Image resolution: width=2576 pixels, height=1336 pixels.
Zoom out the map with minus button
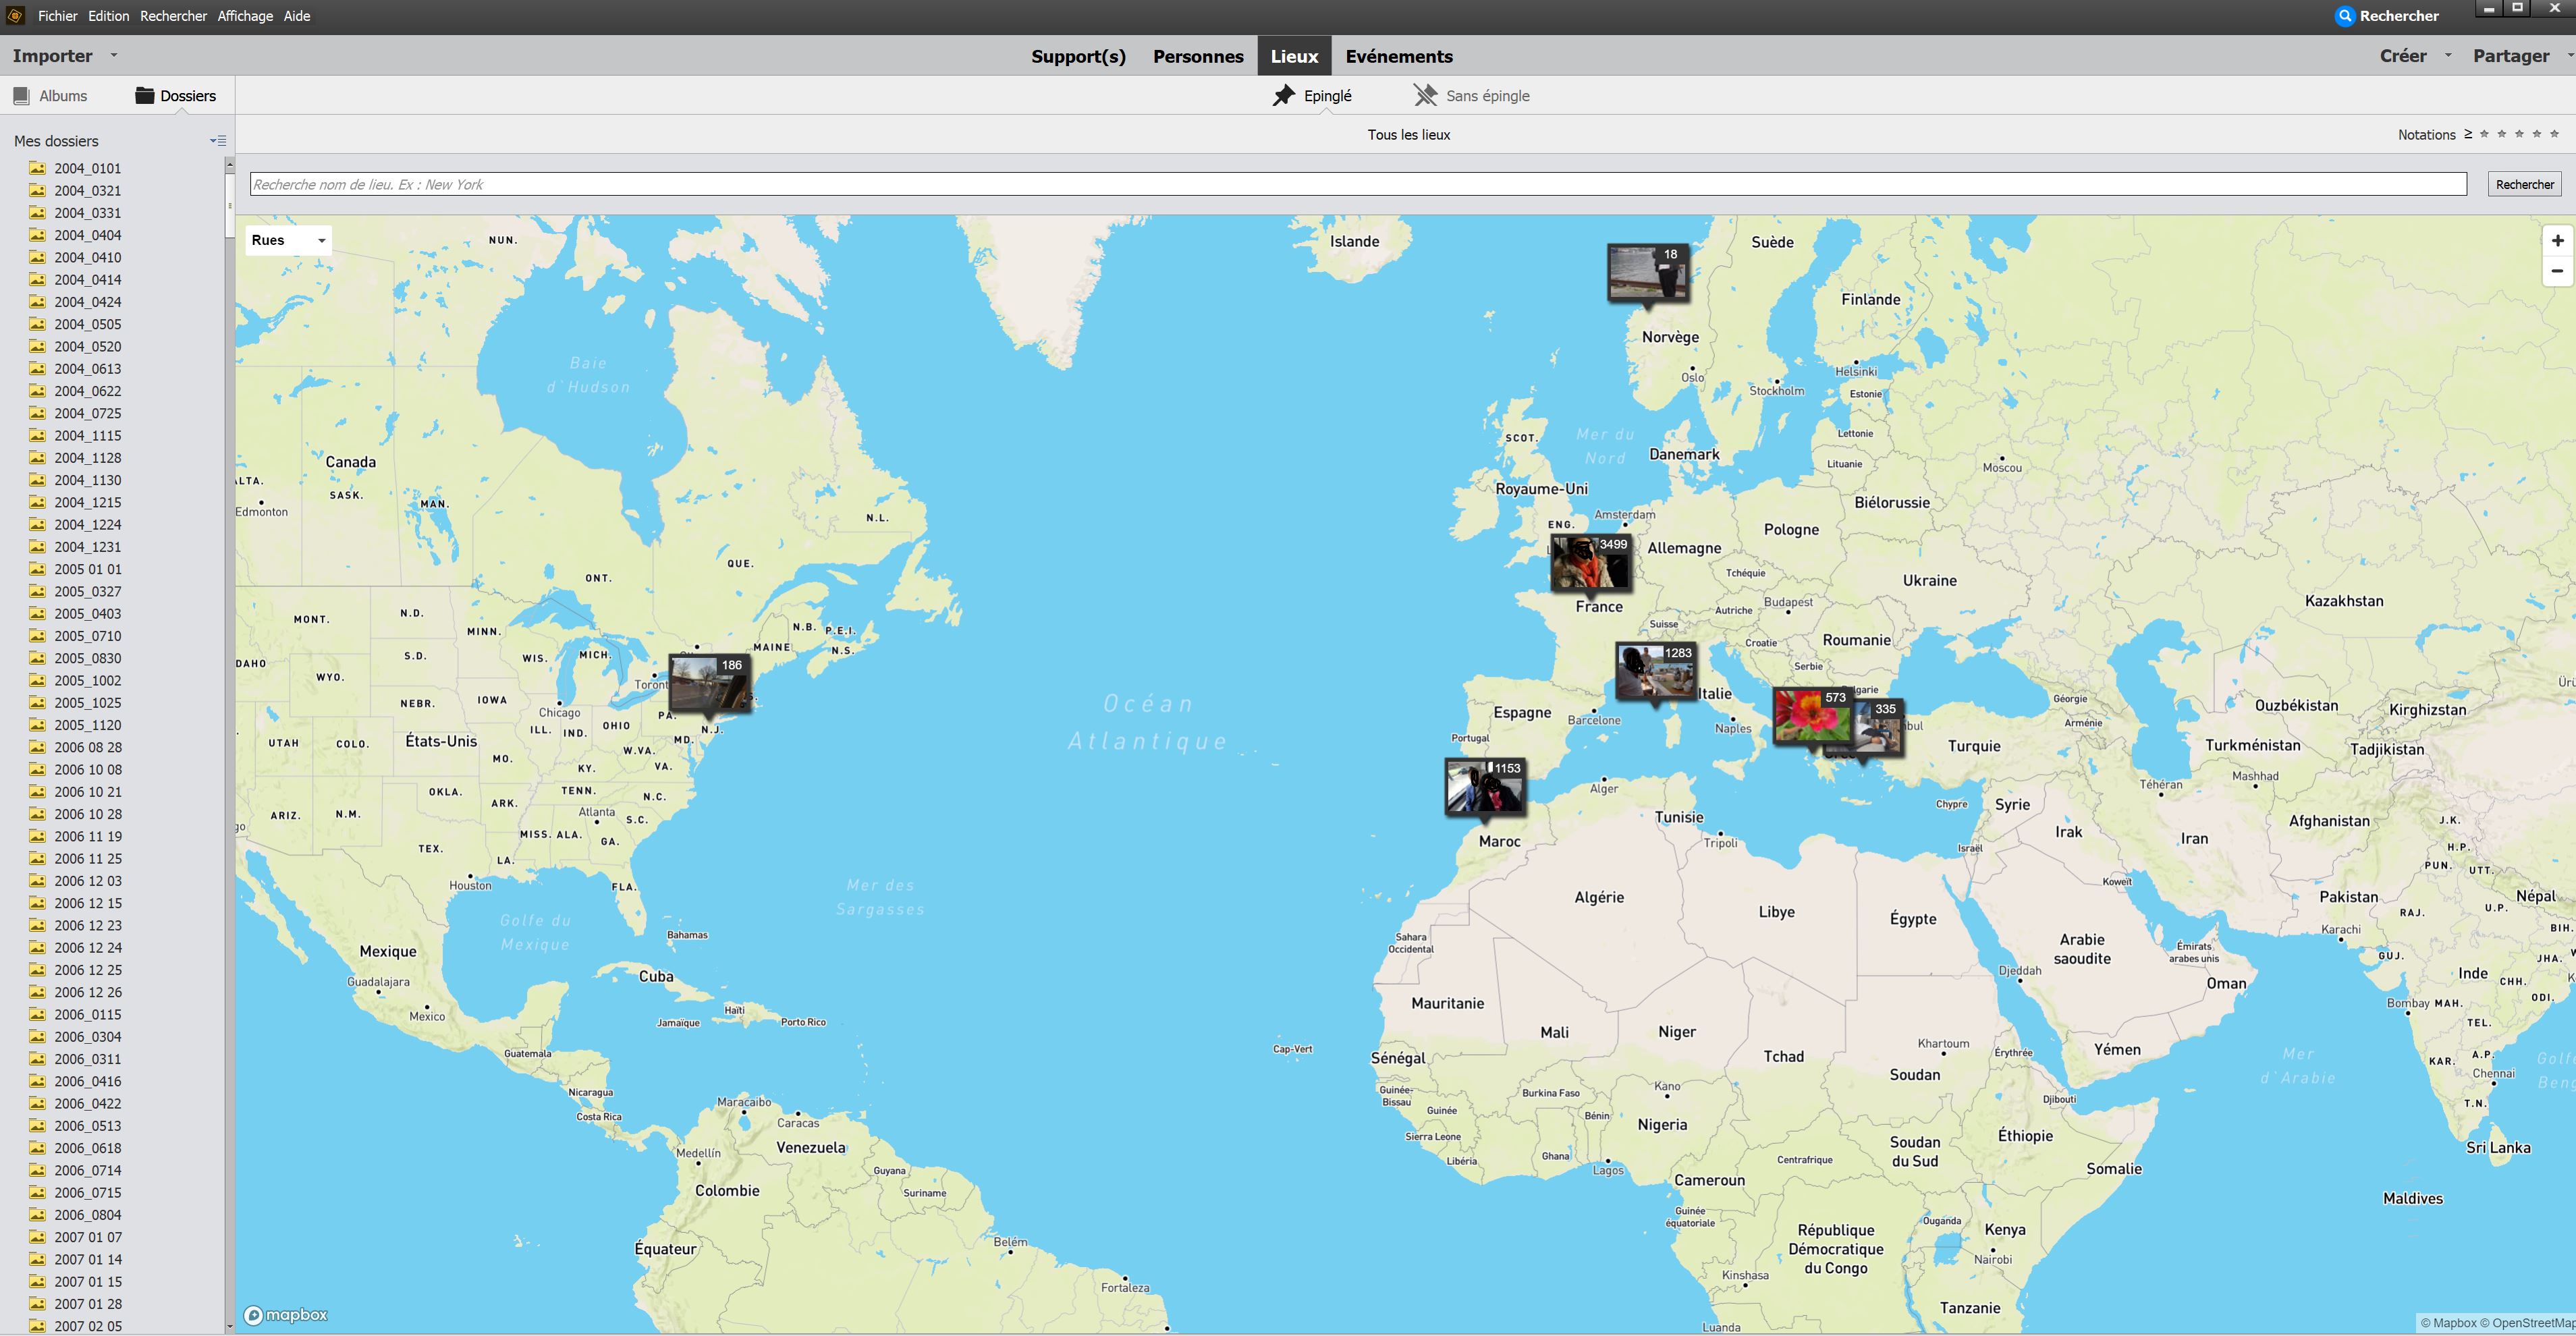[2557, 271]
